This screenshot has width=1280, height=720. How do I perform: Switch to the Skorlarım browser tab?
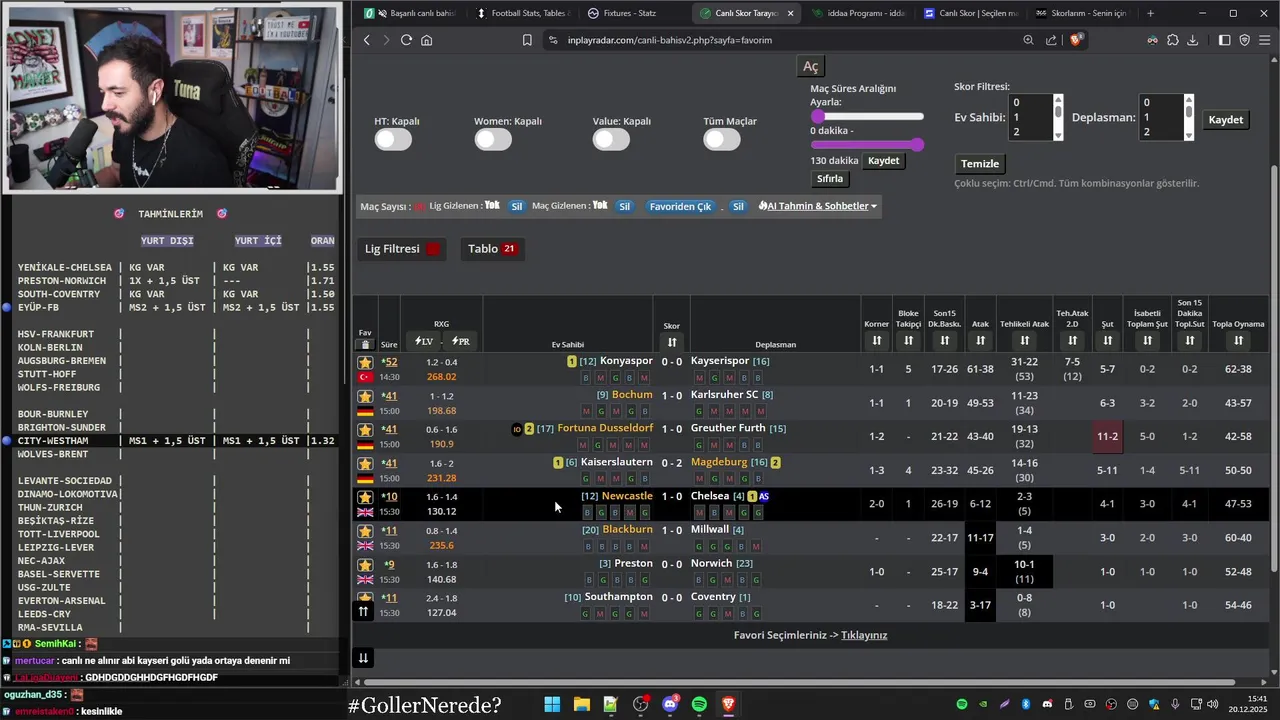click(x=1081, y=13)
